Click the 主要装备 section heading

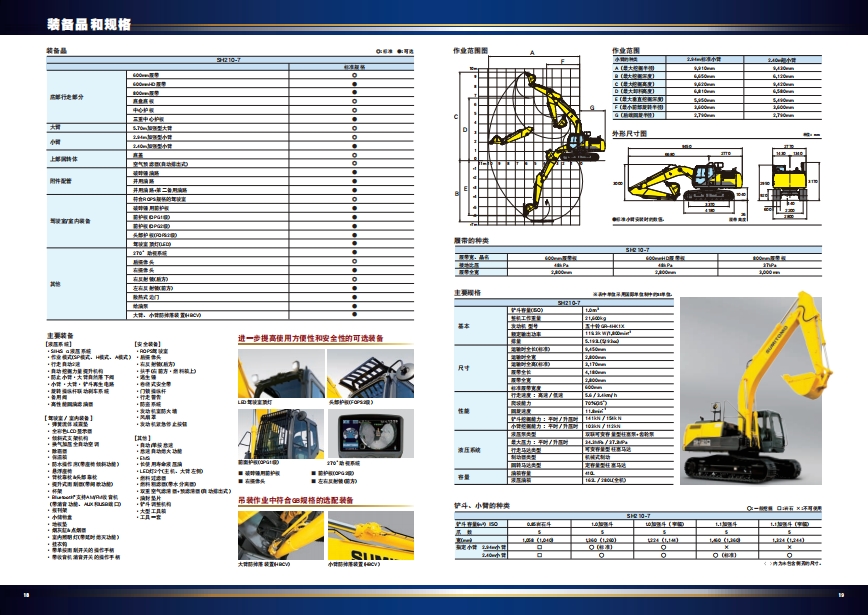60,335
